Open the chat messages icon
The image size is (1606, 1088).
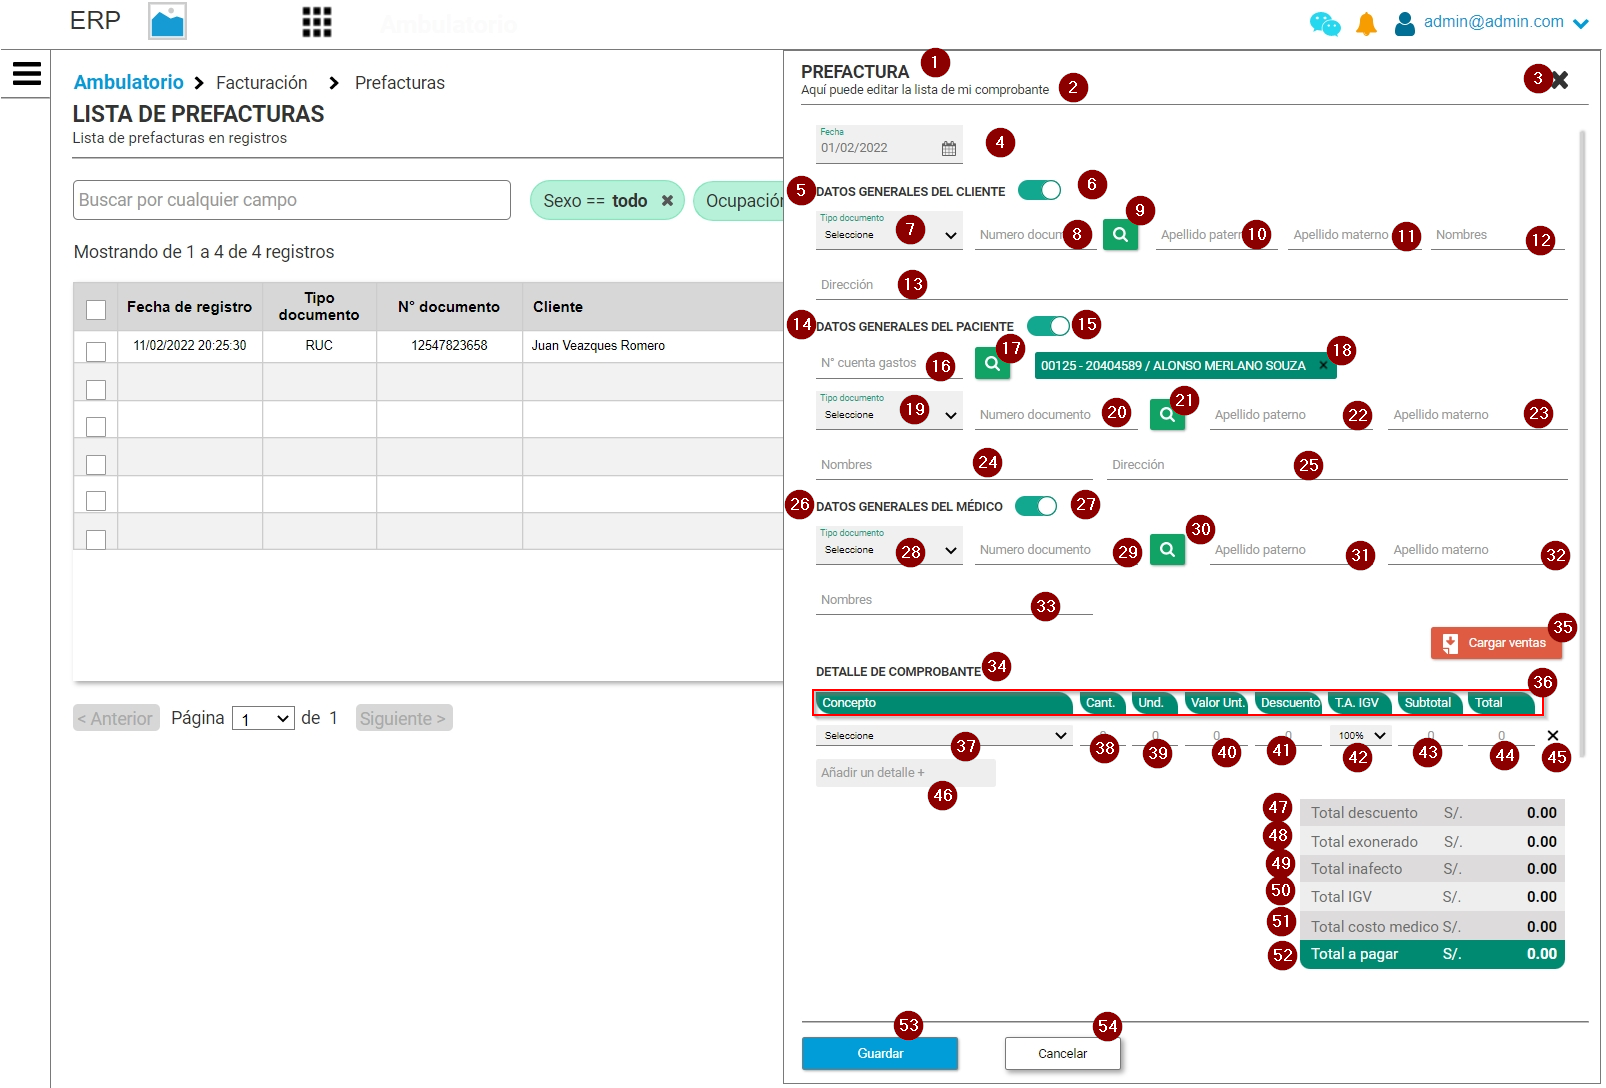[x=1324, y=23]
